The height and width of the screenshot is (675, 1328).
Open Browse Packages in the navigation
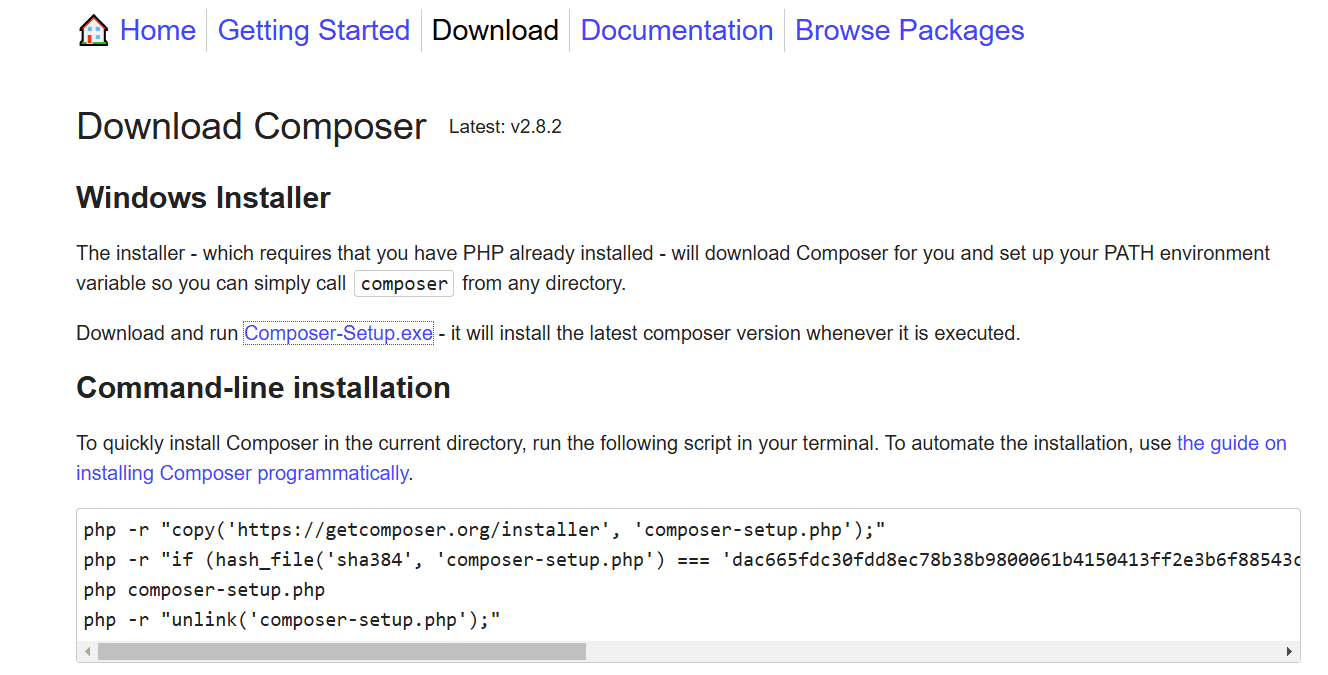click(910, 30)
